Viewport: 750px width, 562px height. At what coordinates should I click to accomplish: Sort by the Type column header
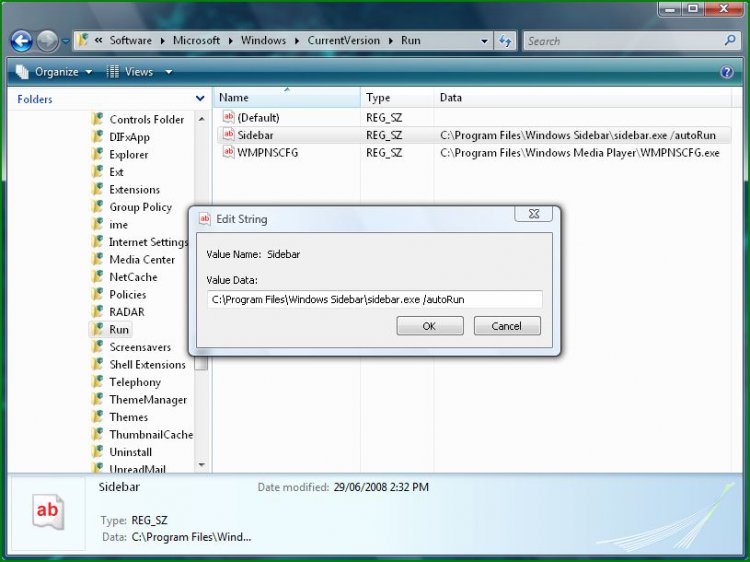(397, 98)
